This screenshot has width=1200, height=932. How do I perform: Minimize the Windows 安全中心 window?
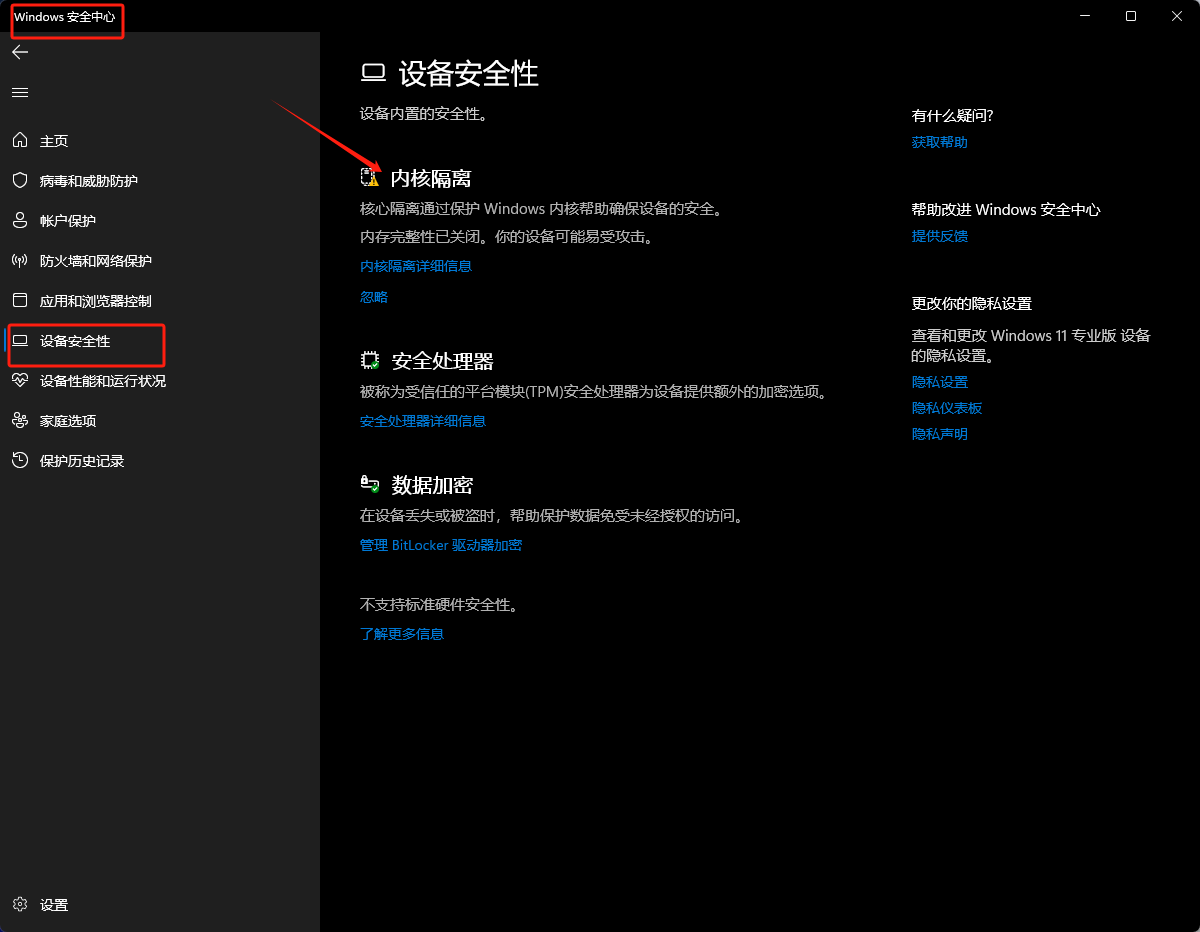tap(1085, 16)
